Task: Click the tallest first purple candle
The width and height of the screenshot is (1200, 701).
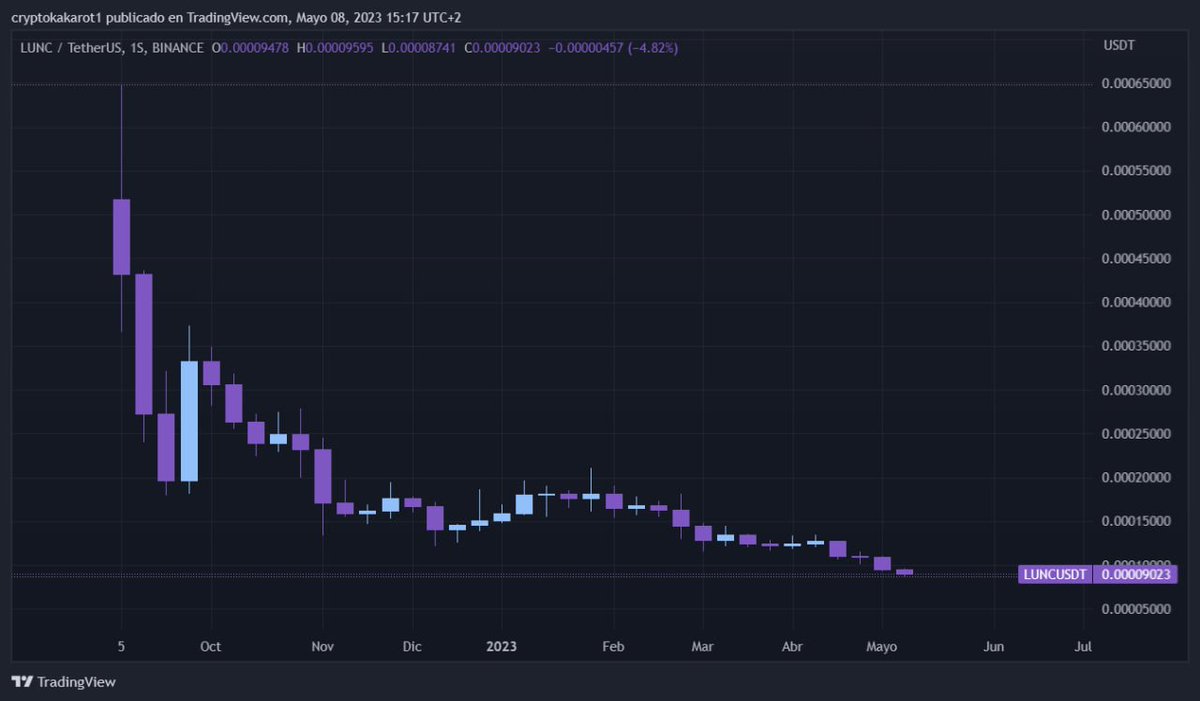Action: (121, 237)
